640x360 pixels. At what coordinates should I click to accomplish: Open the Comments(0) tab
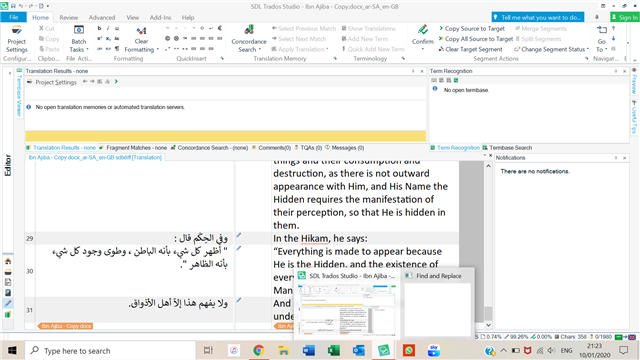pyautogui.click(x=271, y=148)
